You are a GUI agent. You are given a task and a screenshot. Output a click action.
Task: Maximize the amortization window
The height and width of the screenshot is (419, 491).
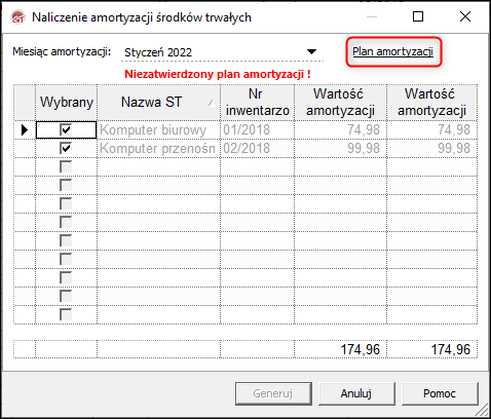[418, 16]
